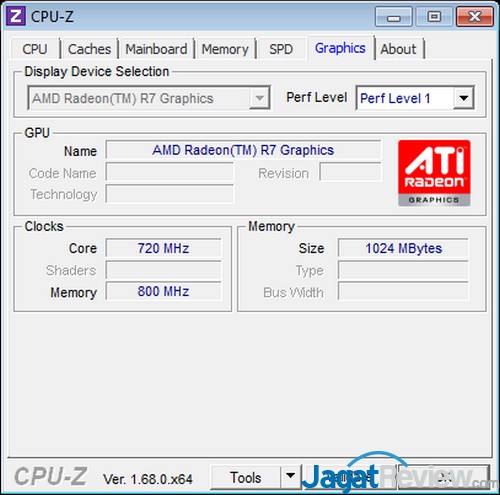Screen dimensions: 500x495
Task: Click the Tools button
Action: coord(246,477)
